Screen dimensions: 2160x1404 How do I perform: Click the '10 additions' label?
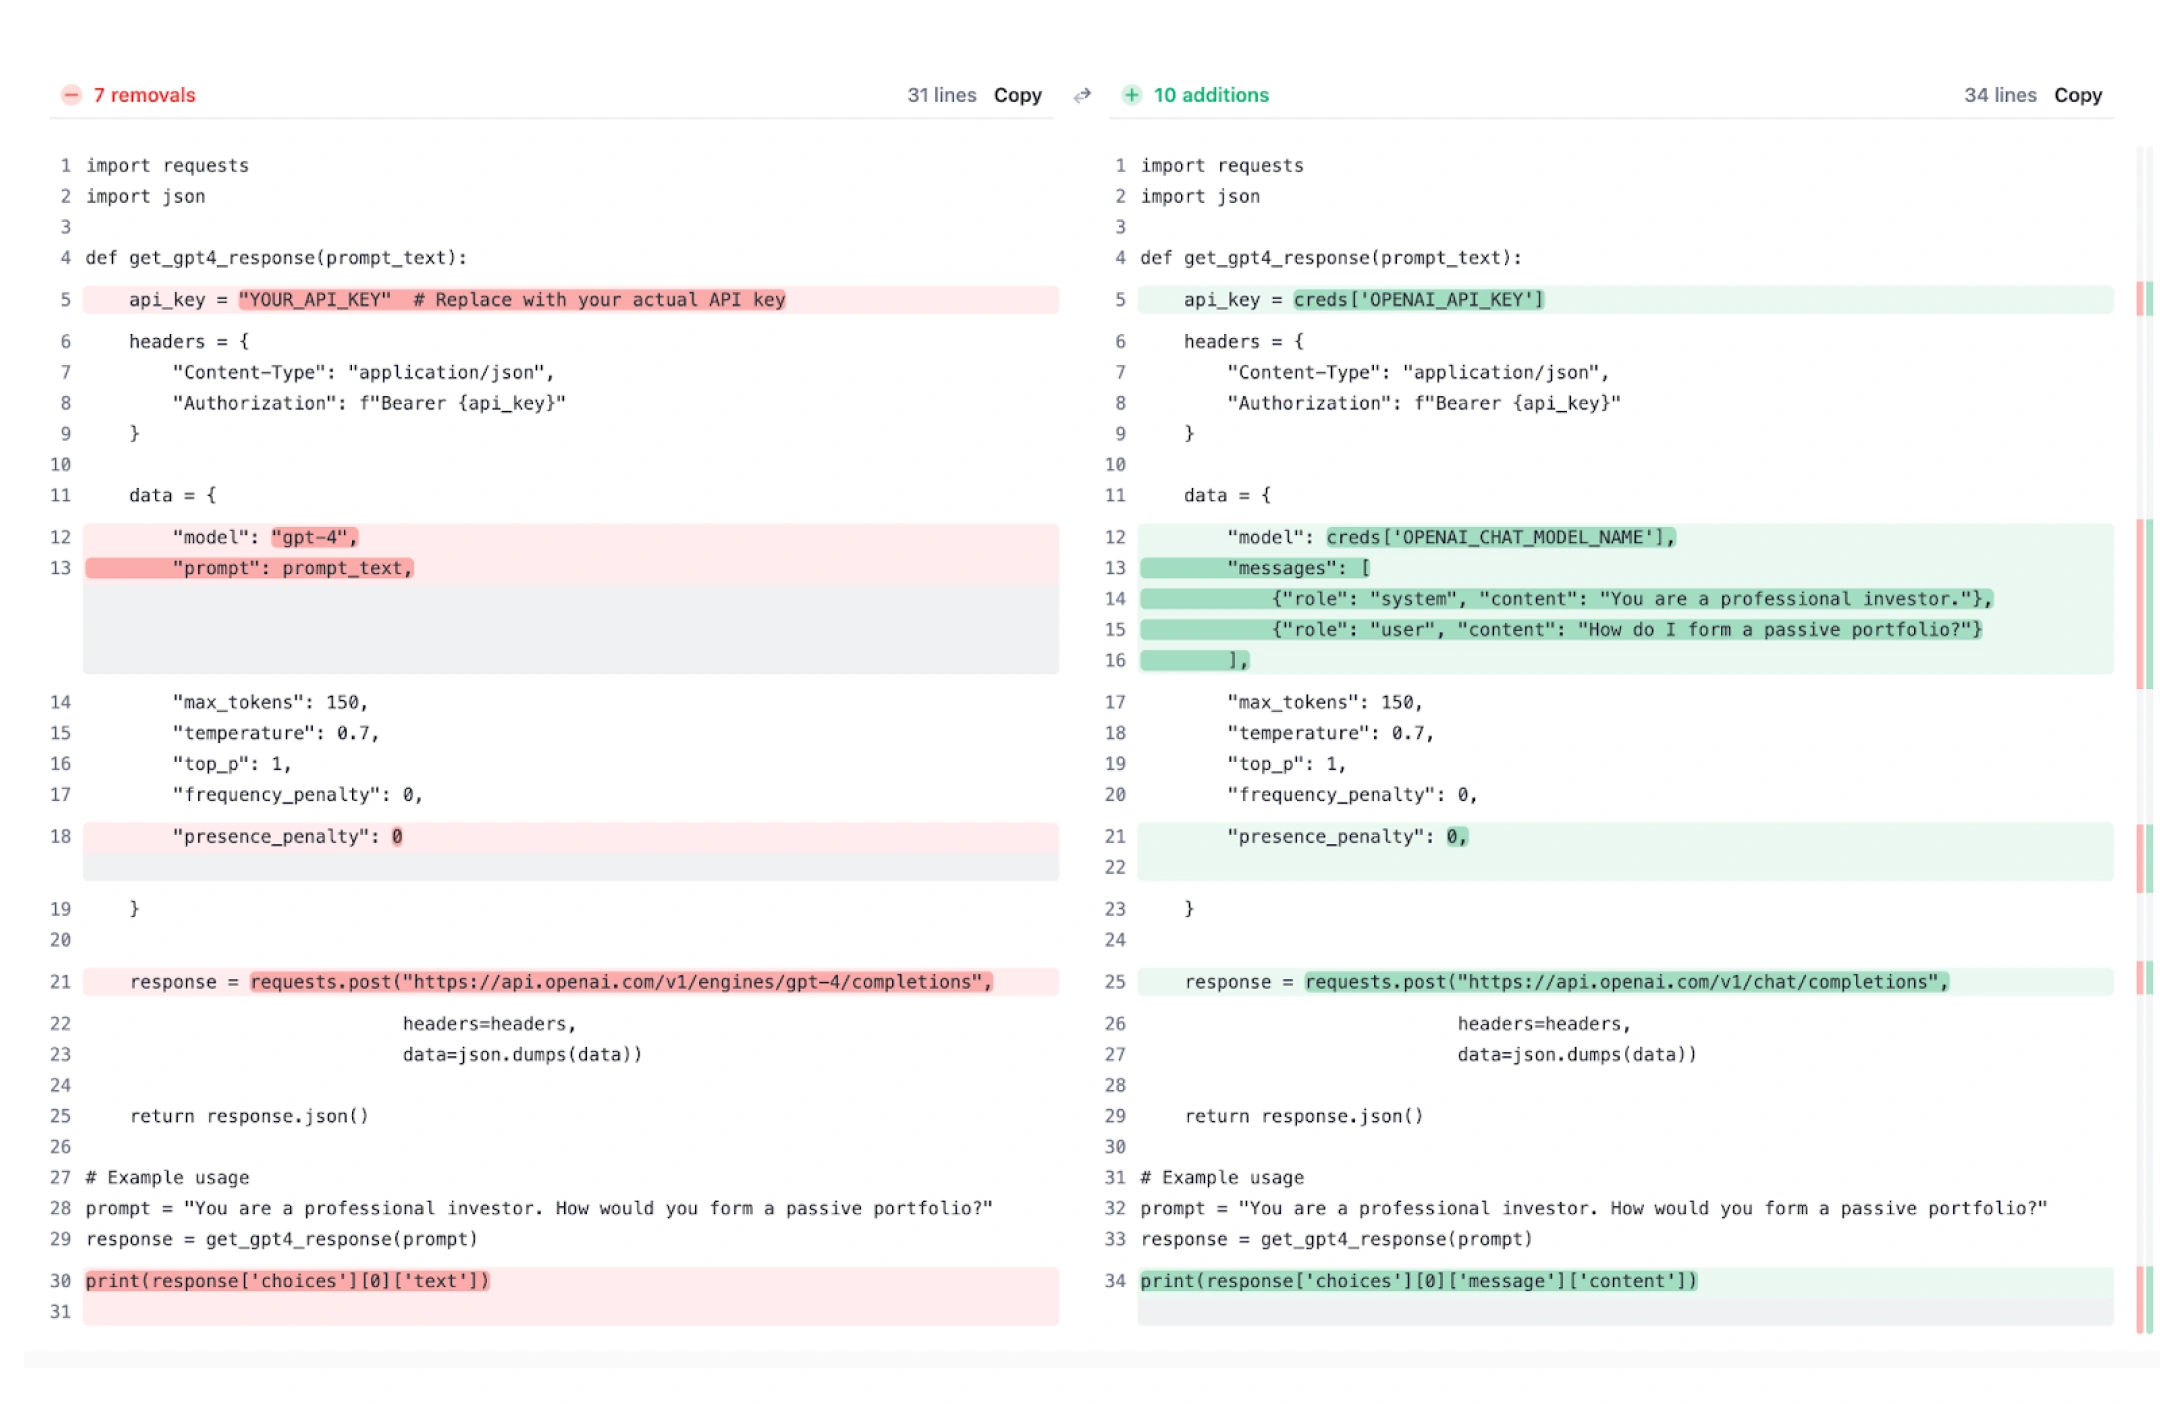click(1211, 95)
